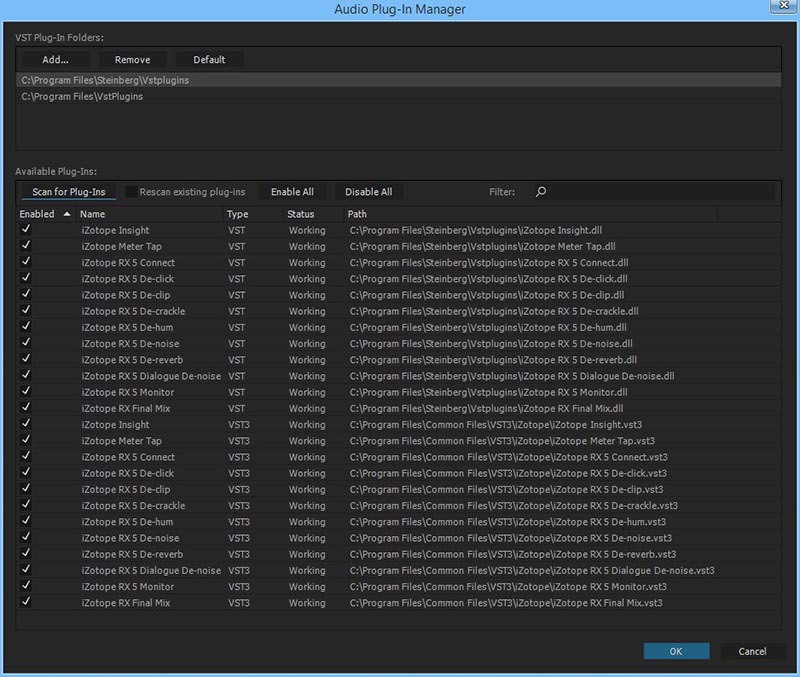Disable iZotope RX 5 De-click VST checkbox
800x677 pixels.
pos(26,278)
